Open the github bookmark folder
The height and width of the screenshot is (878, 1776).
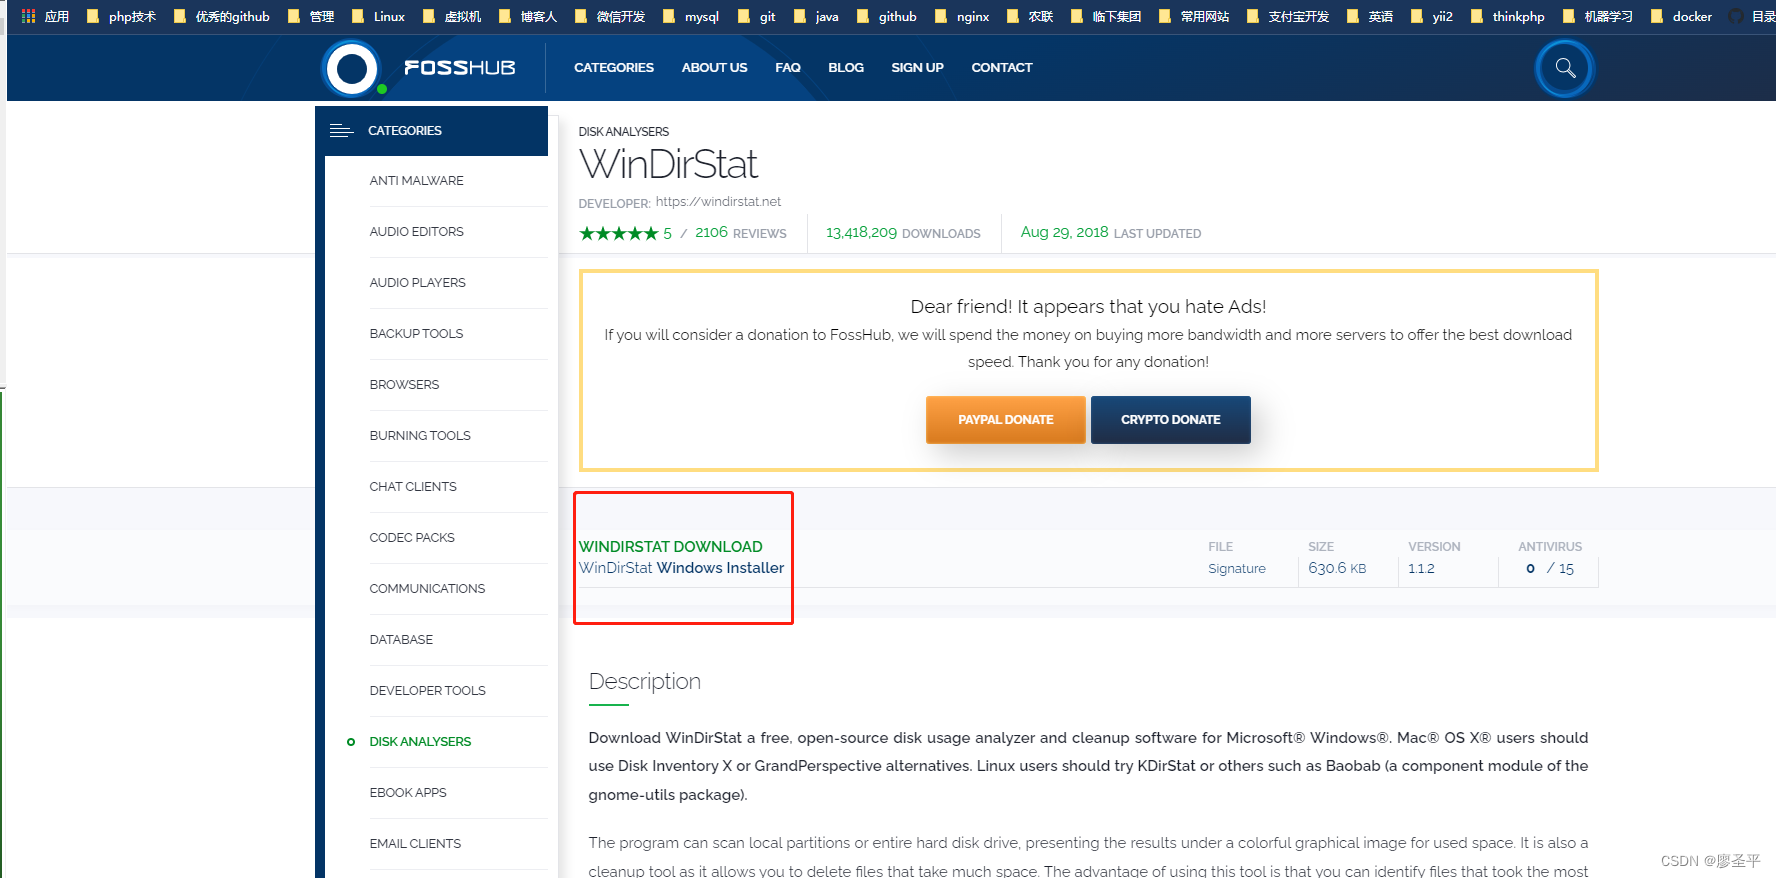886,16
